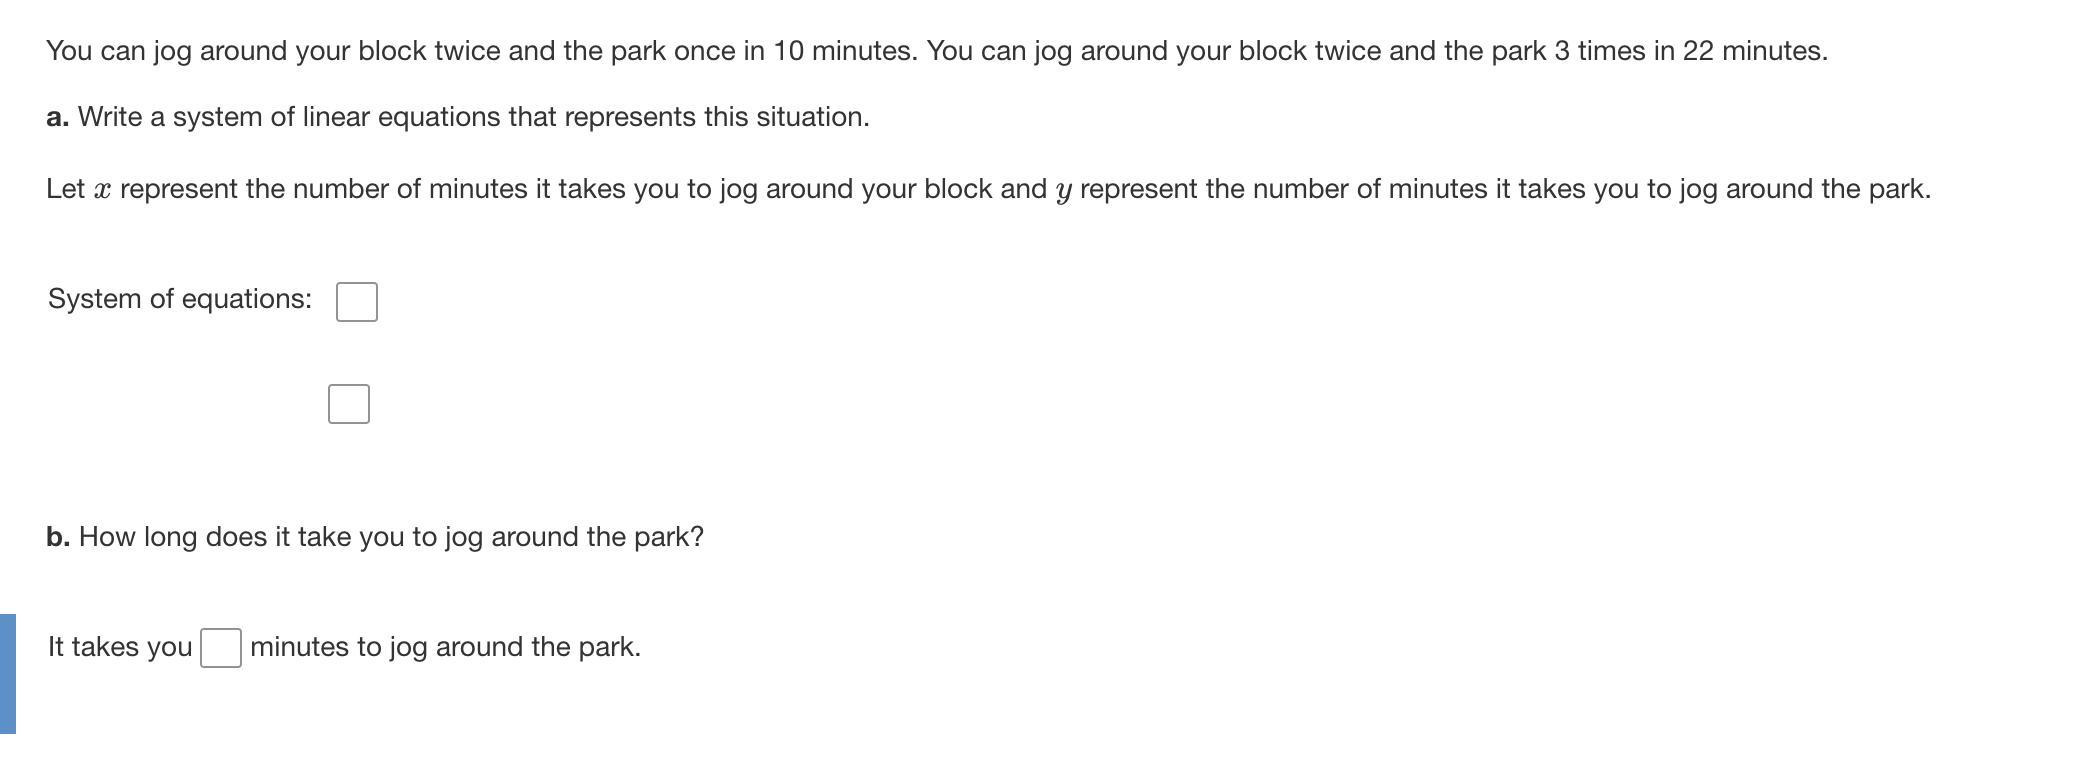The height and width of the screenshot is (760, 2080).
Task: Click the text 'It takes you'
Action: pyautogui.click(x=120, y=647)
